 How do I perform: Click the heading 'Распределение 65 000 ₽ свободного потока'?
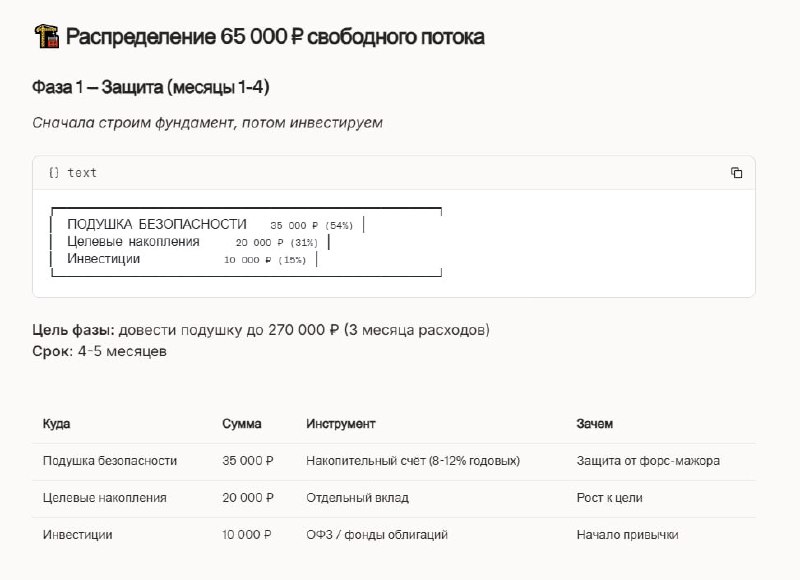275,37
